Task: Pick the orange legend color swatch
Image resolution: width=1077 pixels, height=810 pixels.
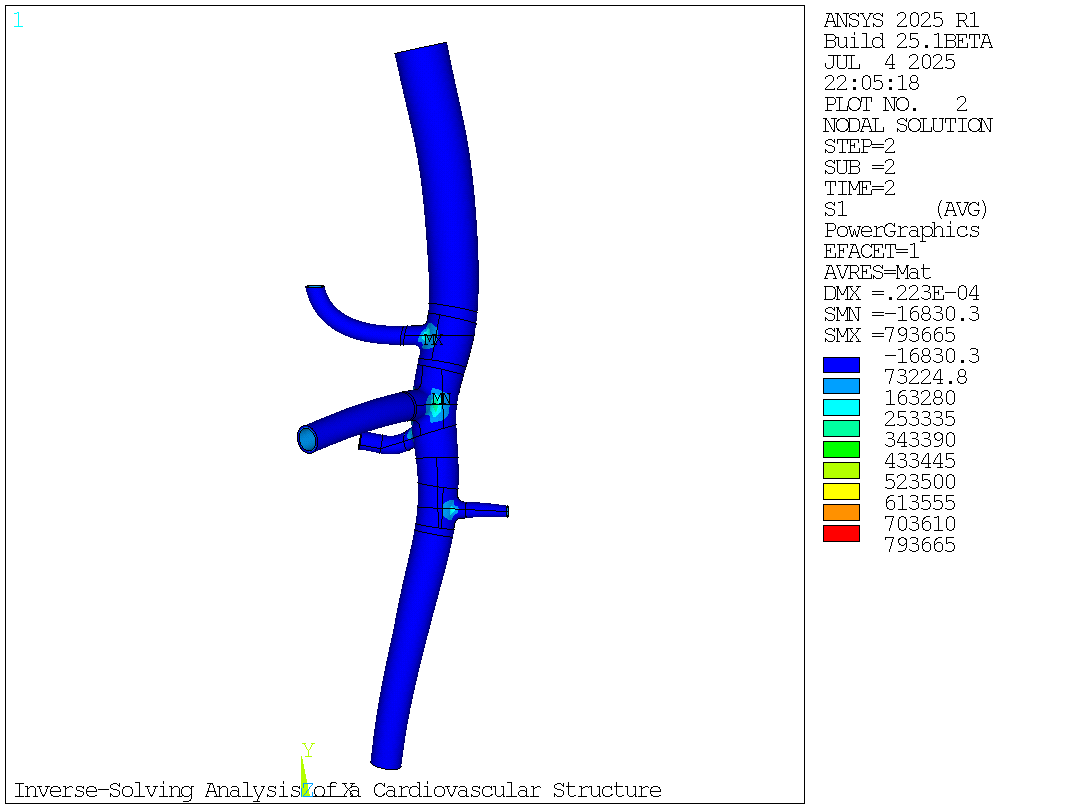Action: tap(841, 512)
